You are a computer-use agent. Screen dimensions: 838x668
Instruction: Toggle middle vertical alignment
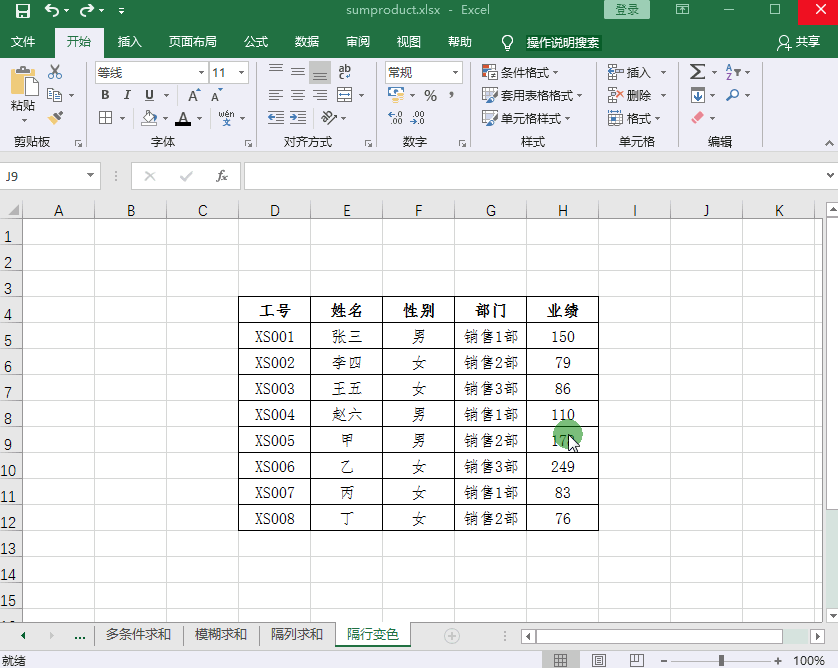point(298,72)
